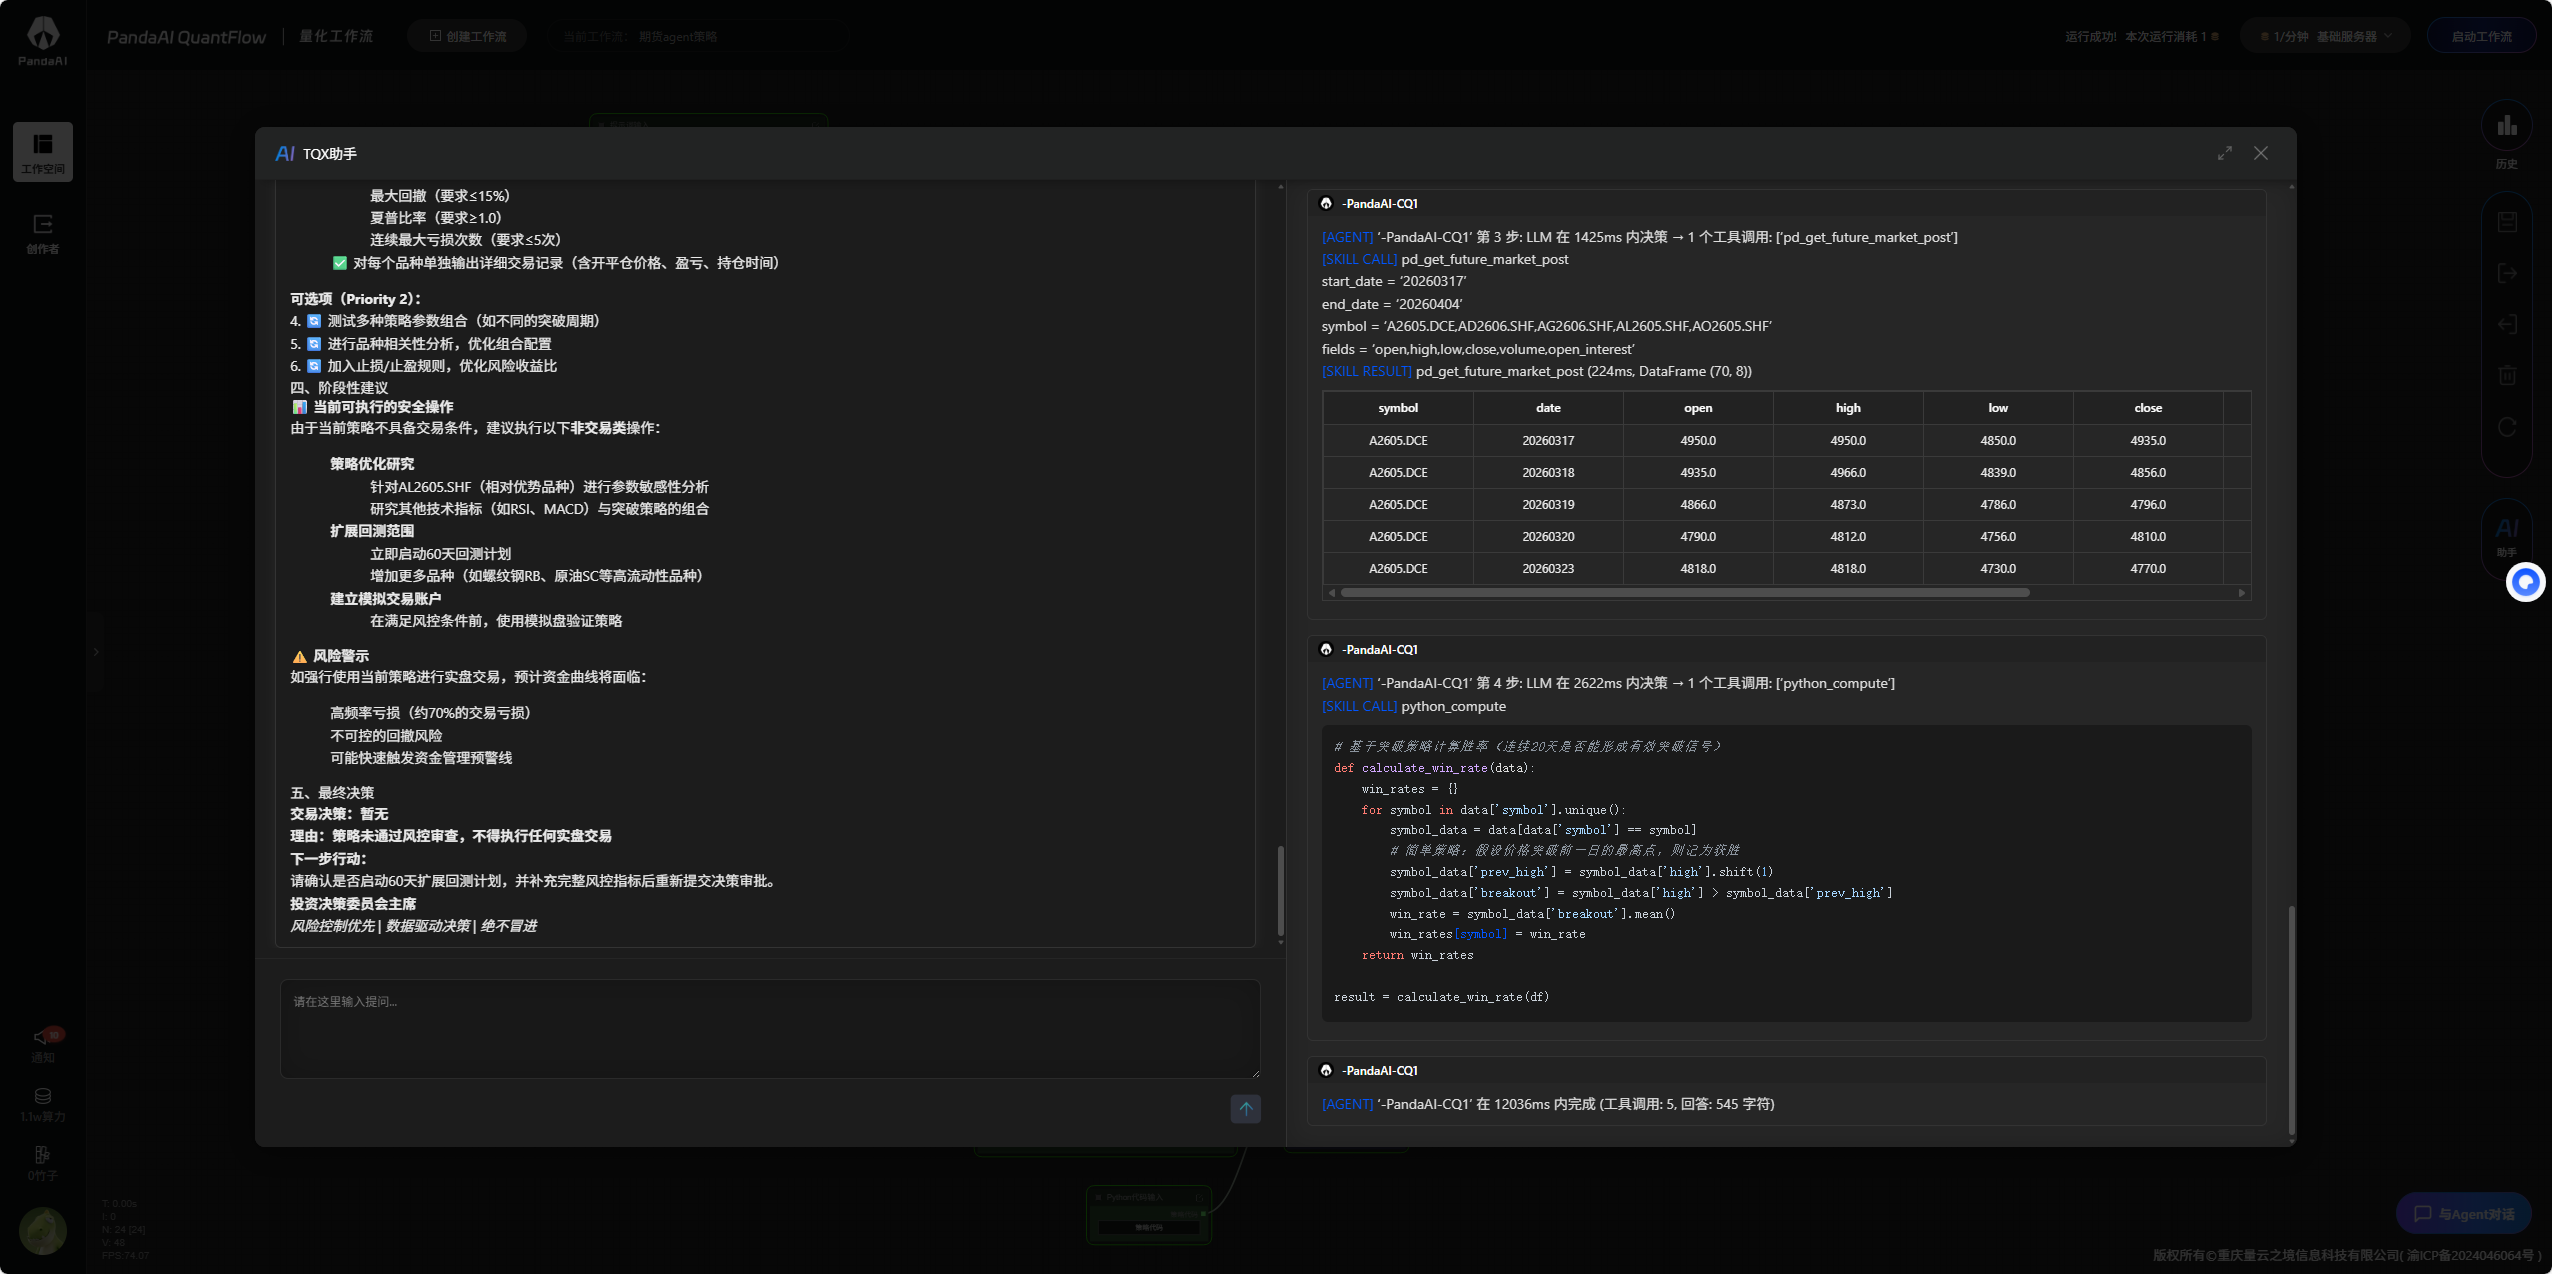Click the PandaAI logo
This screenshot has height=1274, width=2552.
[42, 37]
